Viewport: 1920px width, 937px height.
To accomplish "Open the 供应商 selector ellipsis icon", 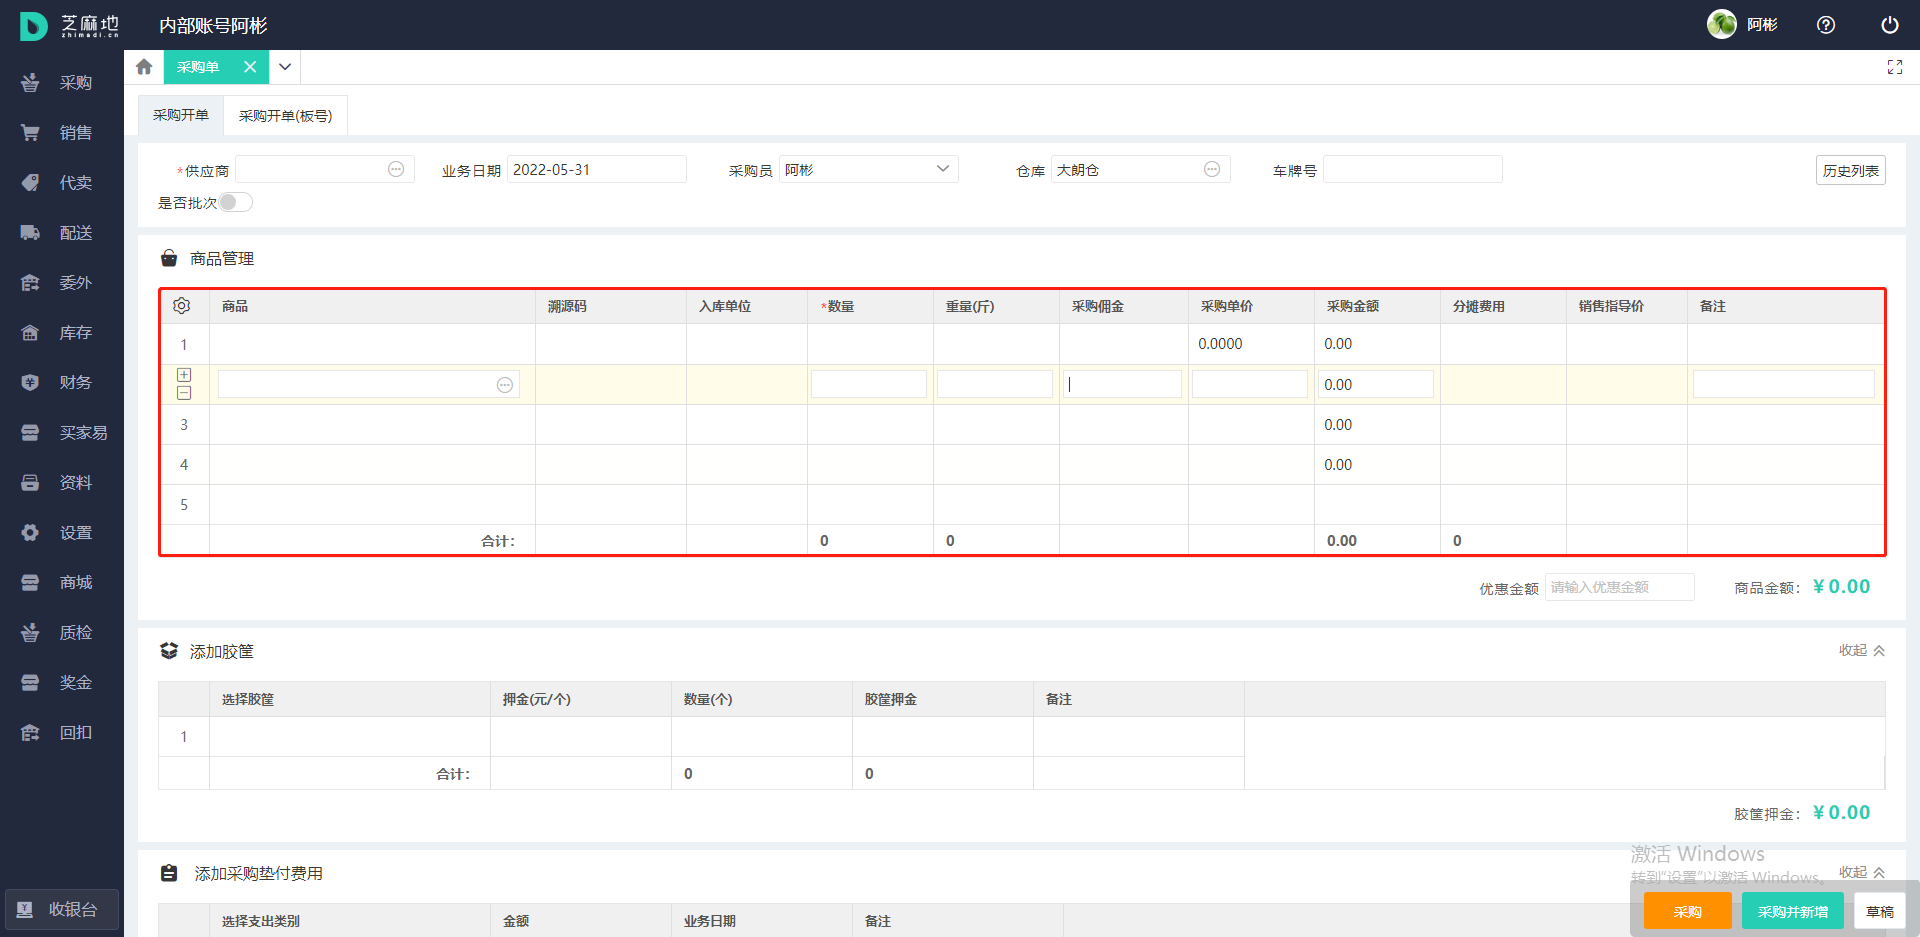I will point(396,169).
